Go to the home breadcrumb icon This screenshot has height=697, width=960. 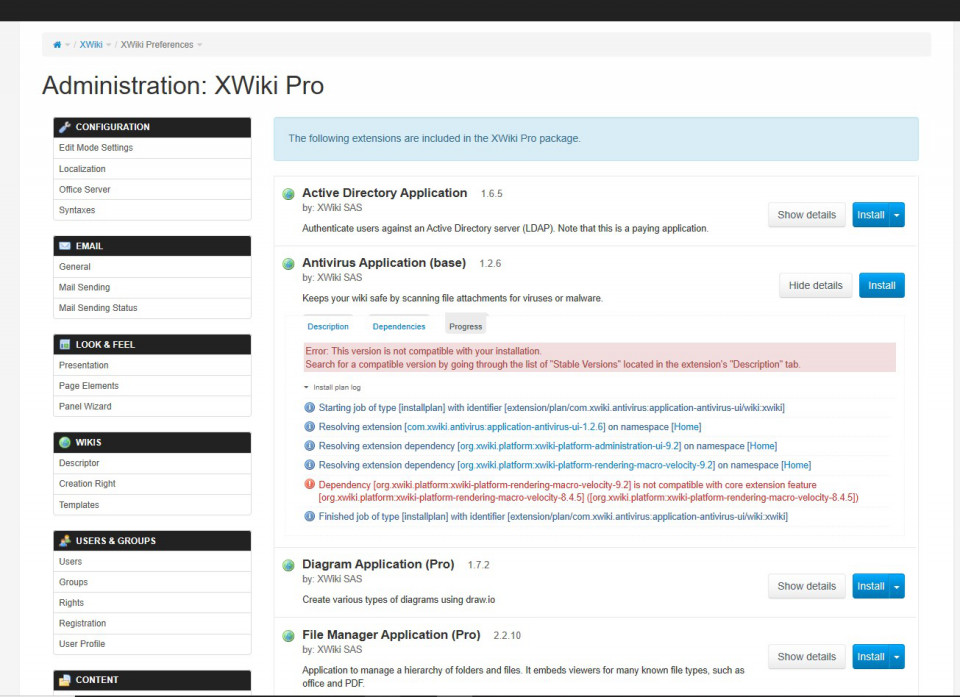click(x=57, y=45)
